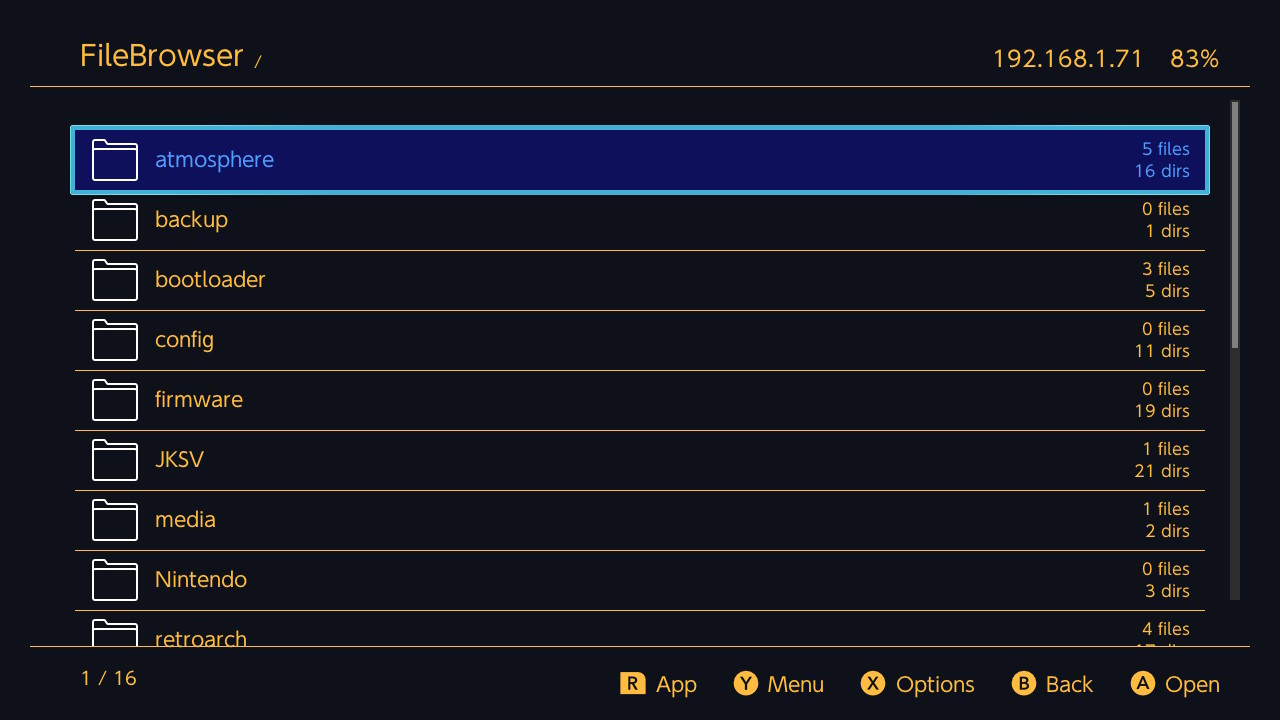
Task: Open the X Options button
Action: pos(917,684)
